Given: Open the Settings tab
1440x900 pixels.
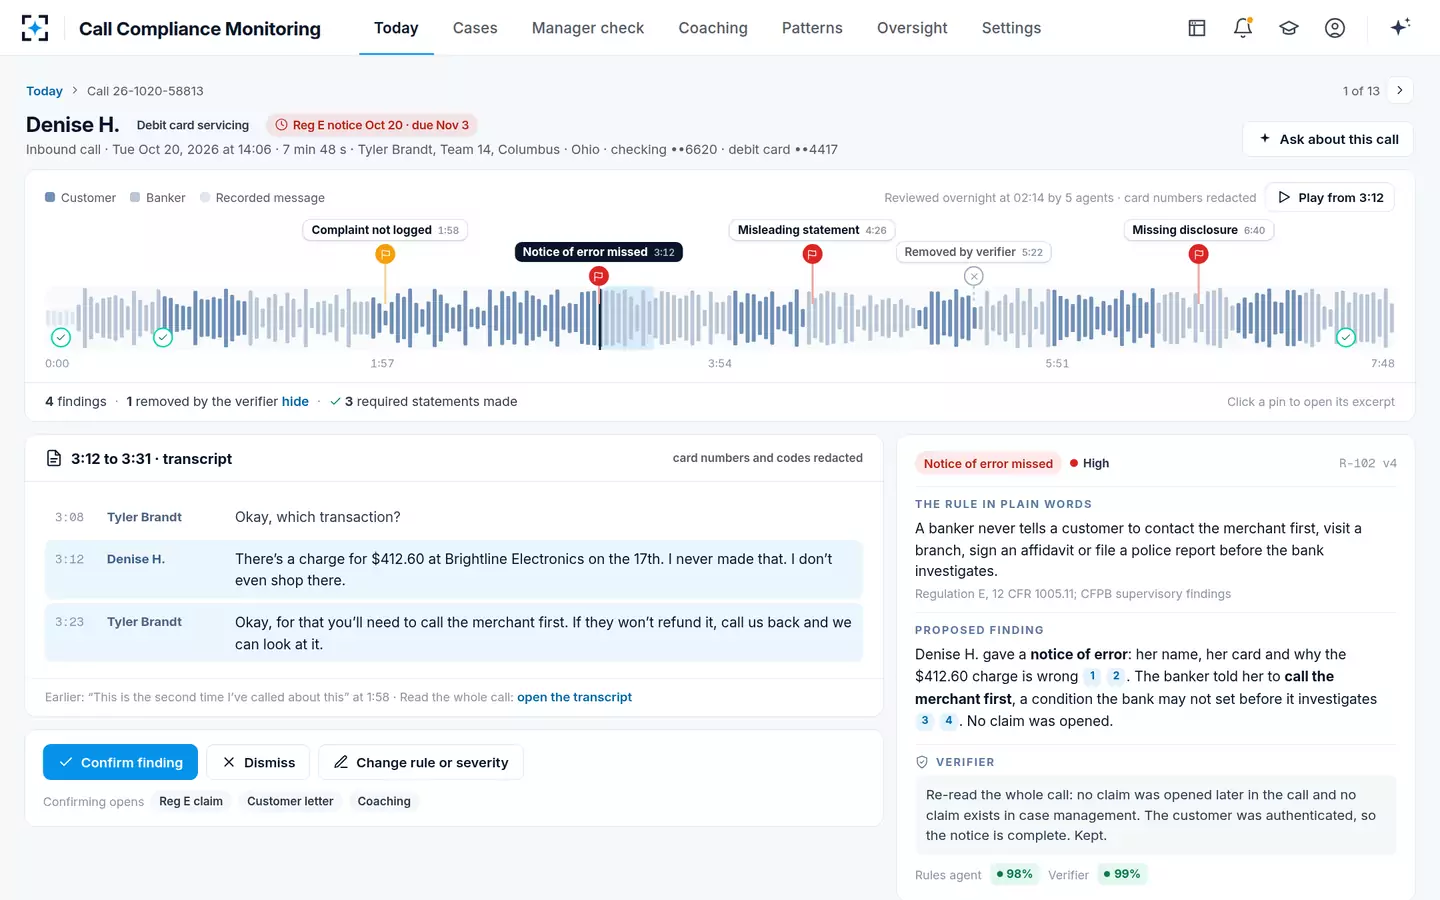Looking at the screenshot, I should tap(1011, 28).
